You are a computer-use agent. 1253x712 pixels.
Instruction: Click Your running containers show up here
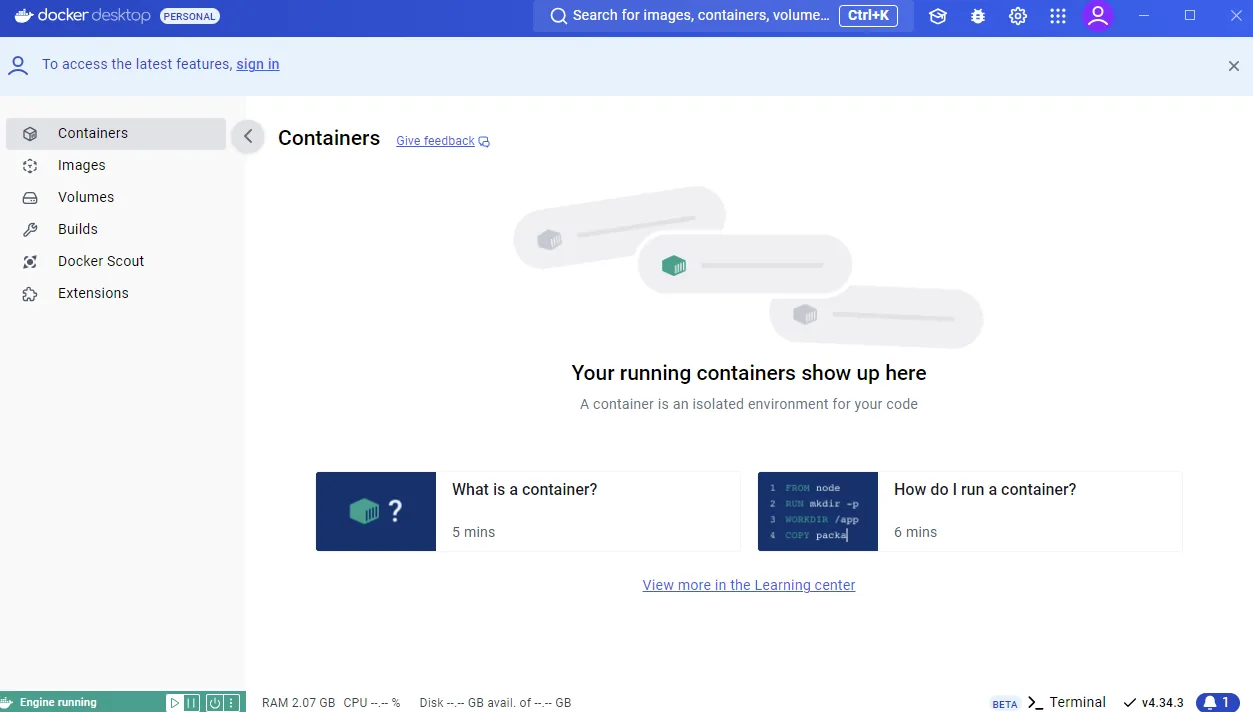(x=749, y=373)
